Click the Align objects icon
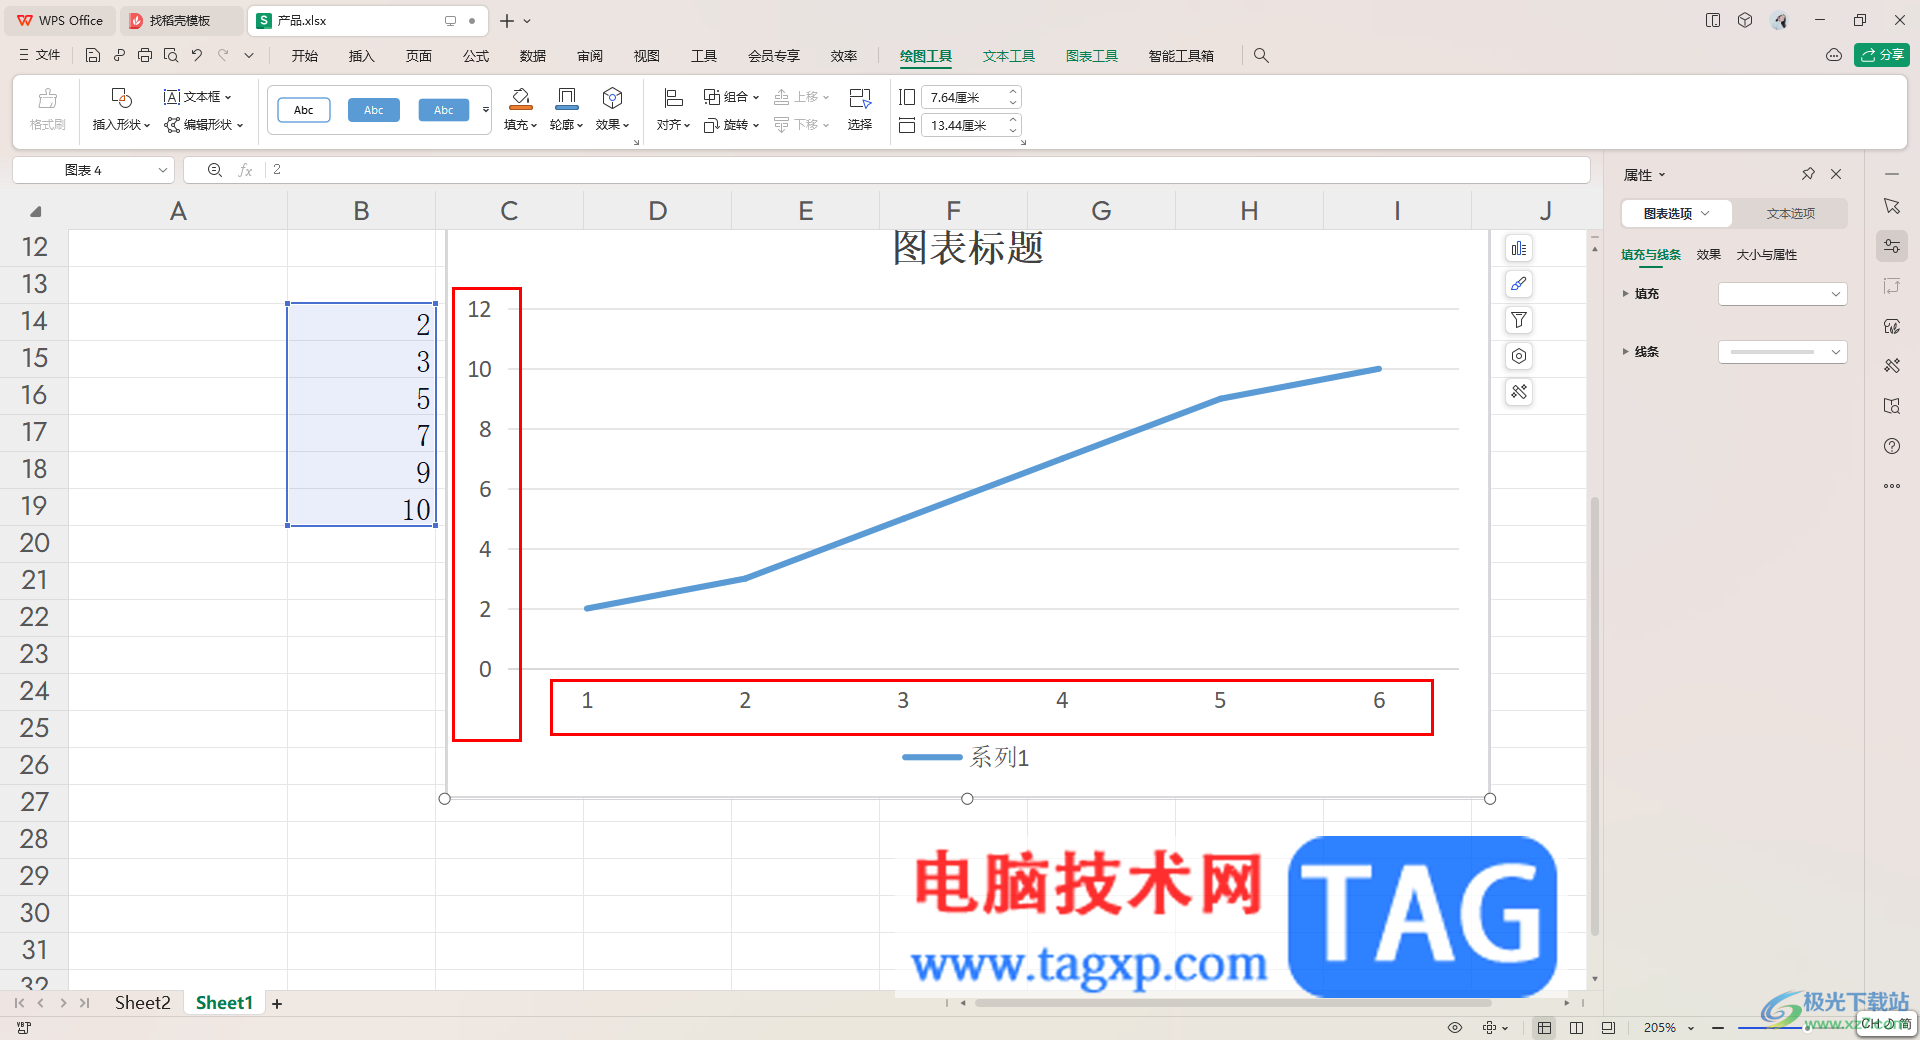1920x1040 pixels. (673, 98)
